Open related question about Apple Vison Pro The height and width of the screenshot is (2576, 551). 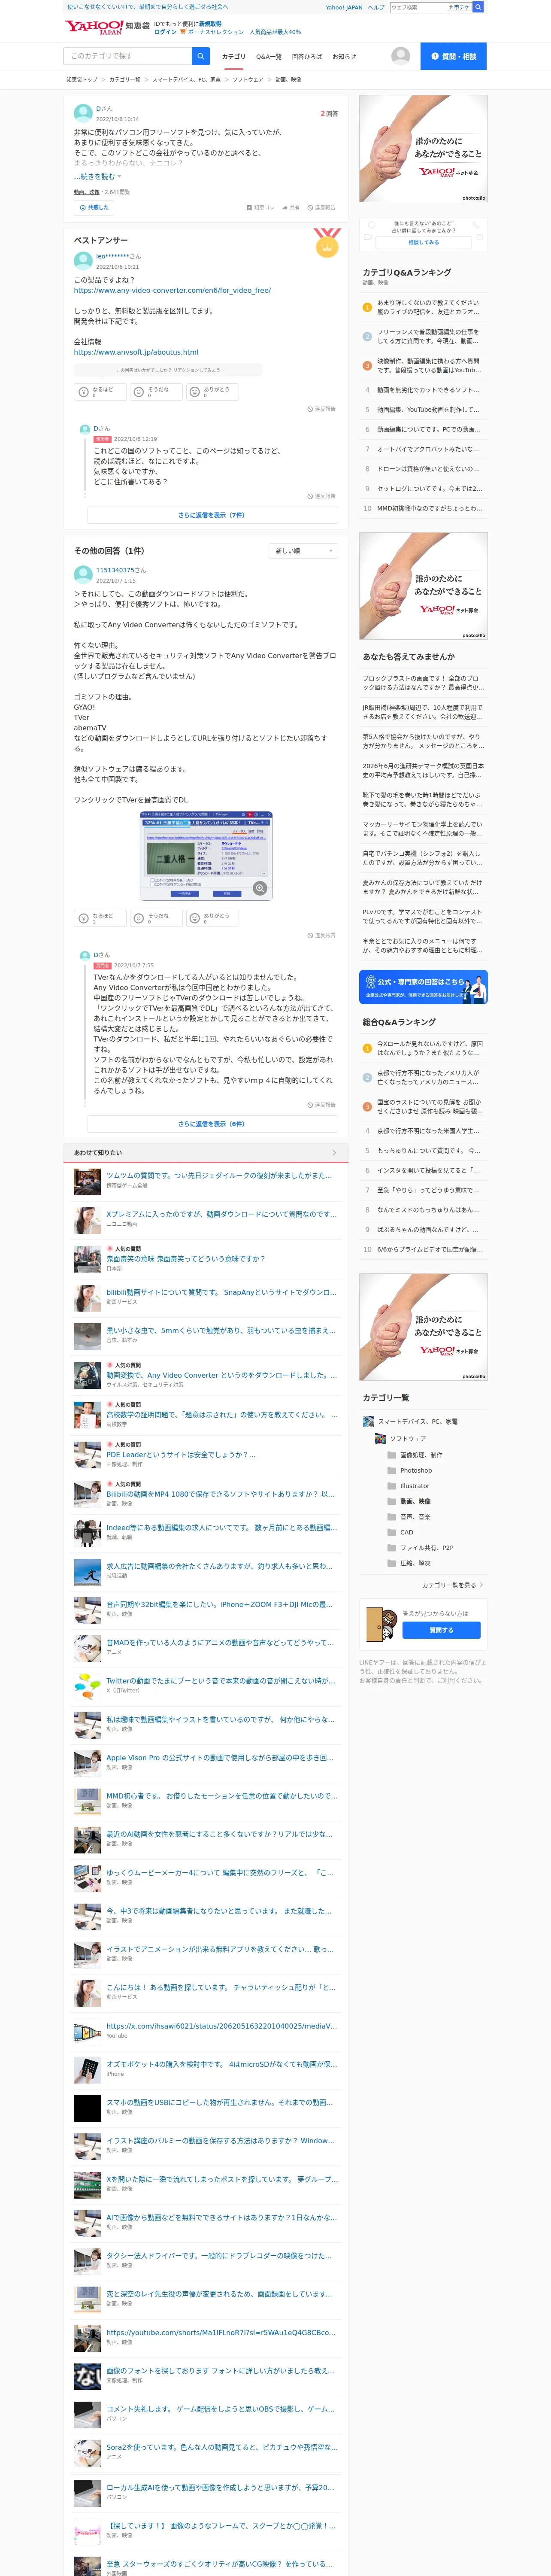(x=221, y=1757)
